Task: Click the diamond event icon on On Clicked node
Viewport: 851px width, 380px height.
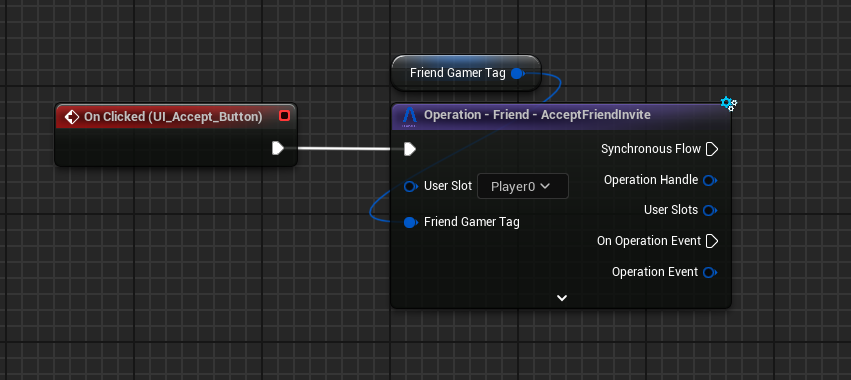Action: coord(71,117)
